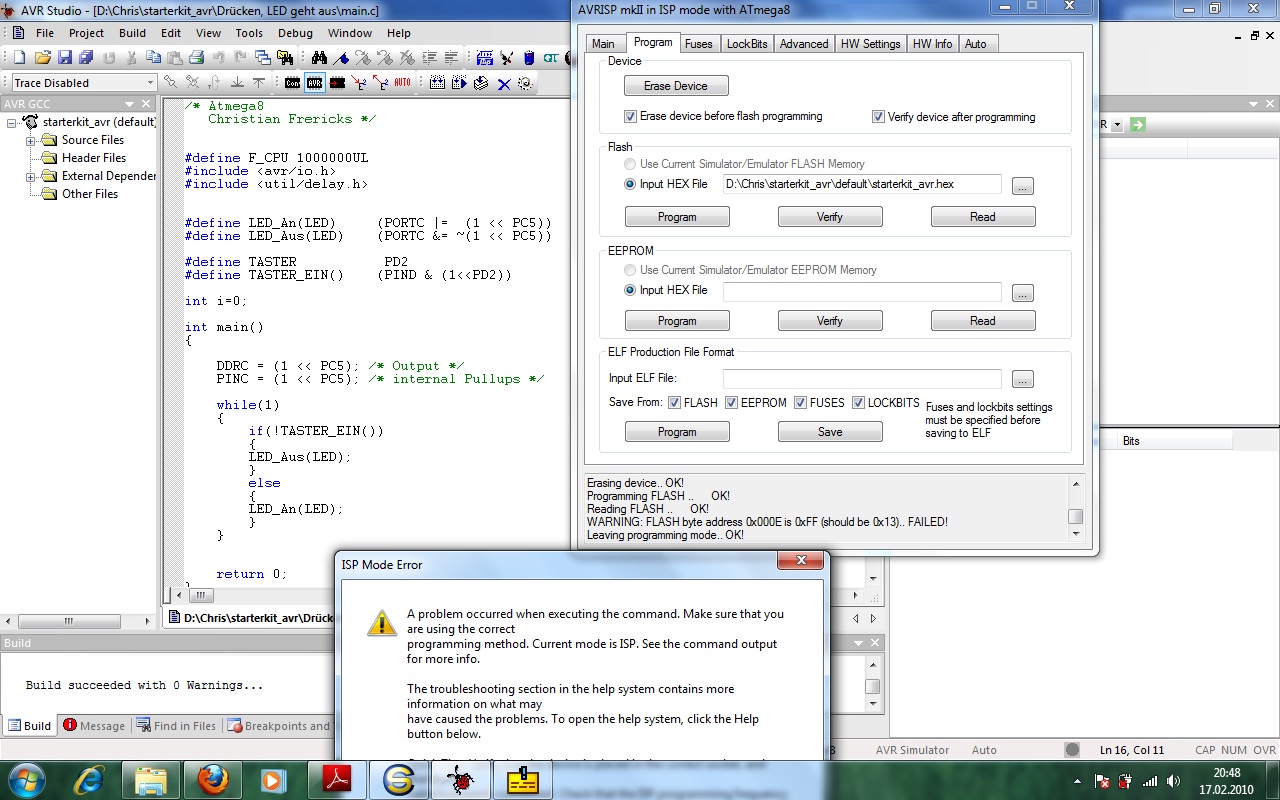This screenshot has height=800, width=1280.
Task: Select Header Files in project tree
Action: click(x=93, y=158)
